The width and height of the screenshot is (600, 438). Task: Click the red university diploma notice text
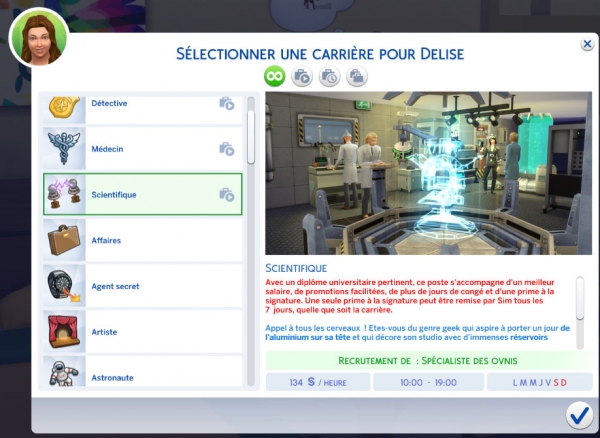(x=410, y=296)
